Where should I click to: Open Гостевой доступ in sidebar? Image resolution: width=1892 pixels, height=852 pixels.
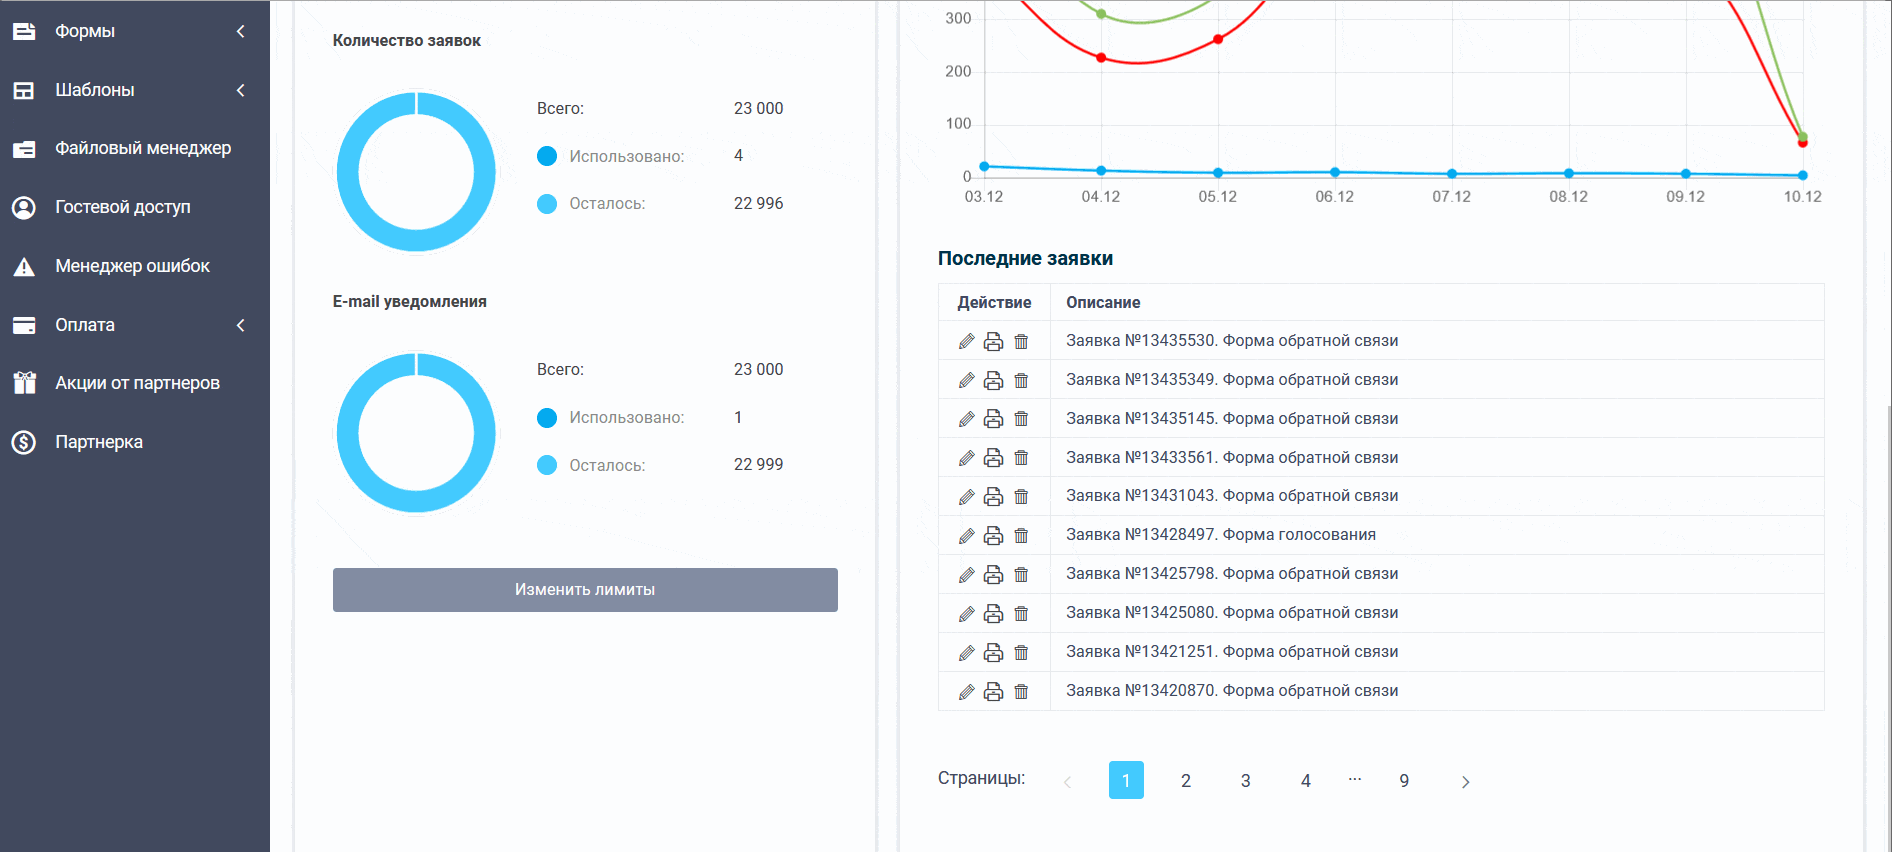point(122,207)
